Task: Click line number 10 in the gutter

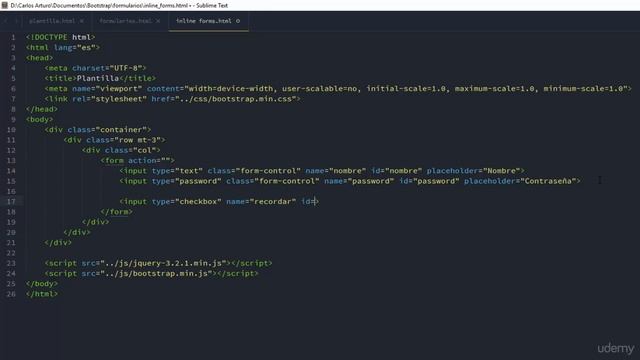Action: [x=11, y=129]
